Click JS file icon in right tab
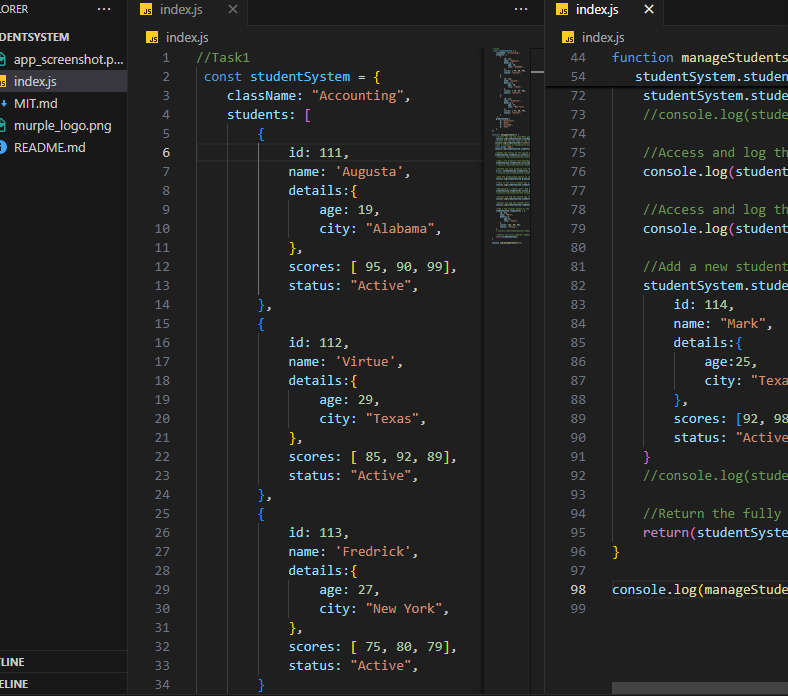This screenshot has height=696, width=788. coord(562,10)
